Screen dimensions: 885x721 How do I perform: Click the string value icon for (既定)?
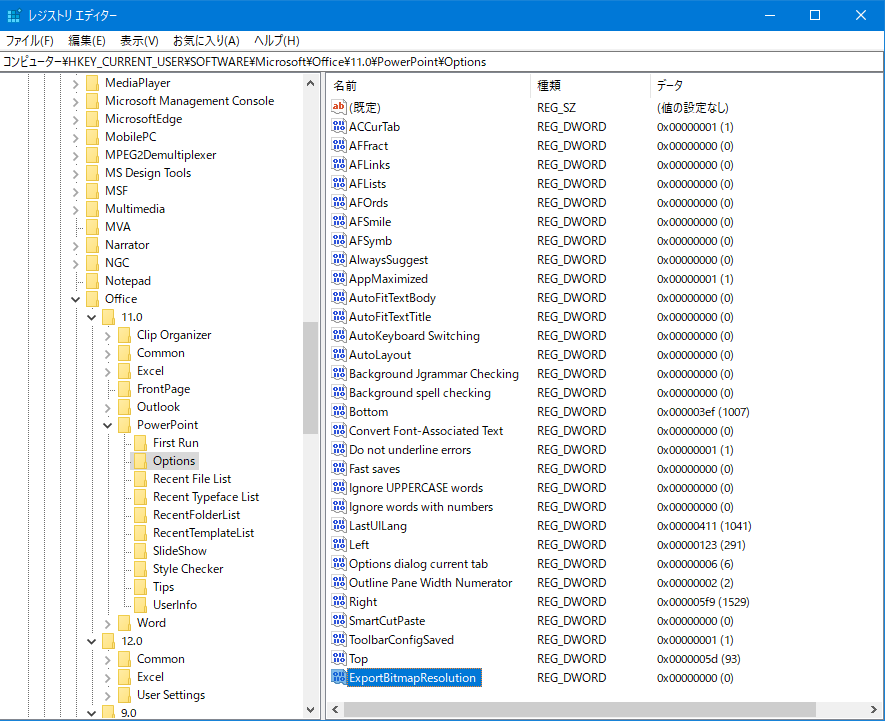tap(339, 107)
